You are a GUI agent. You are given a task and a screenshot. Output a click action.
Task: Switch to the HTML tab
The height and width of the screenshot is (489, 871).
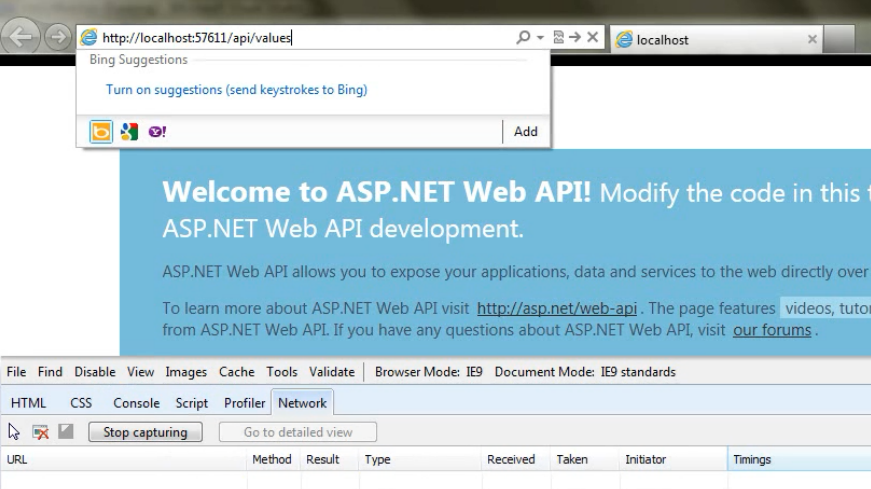[28, 403]
